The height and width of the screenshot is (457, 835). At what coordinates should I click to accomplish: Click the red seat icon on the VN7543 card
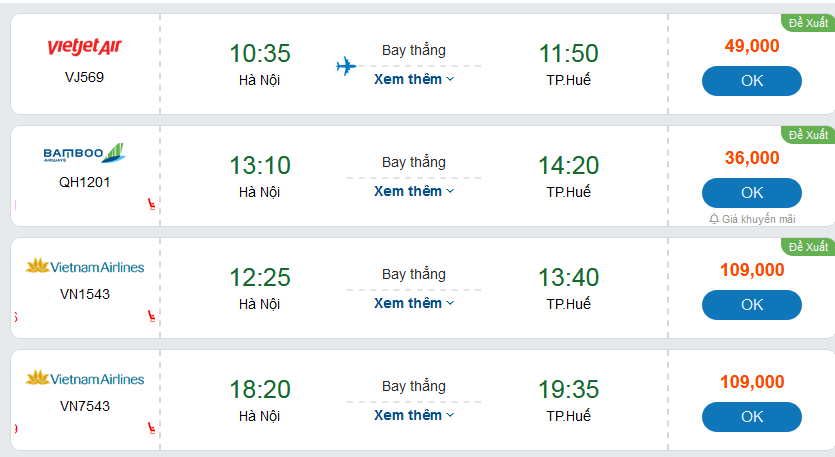(x=152, y=429)
